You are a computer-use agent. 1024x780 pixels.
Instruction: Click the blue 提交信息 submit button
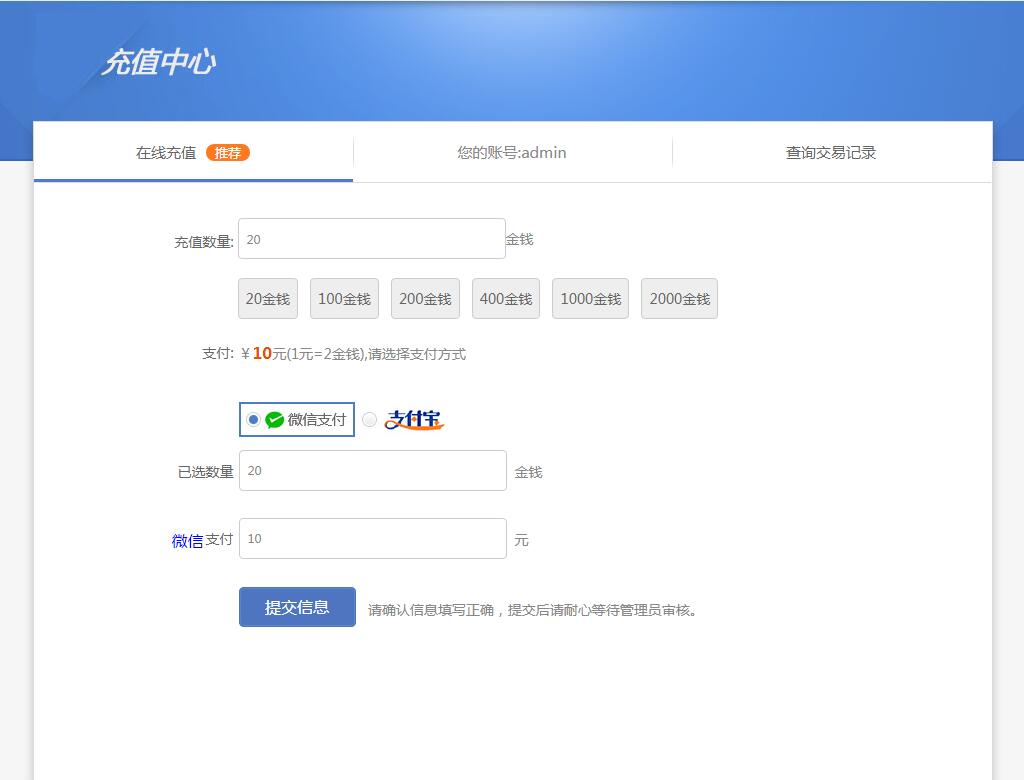click(296, 607)
